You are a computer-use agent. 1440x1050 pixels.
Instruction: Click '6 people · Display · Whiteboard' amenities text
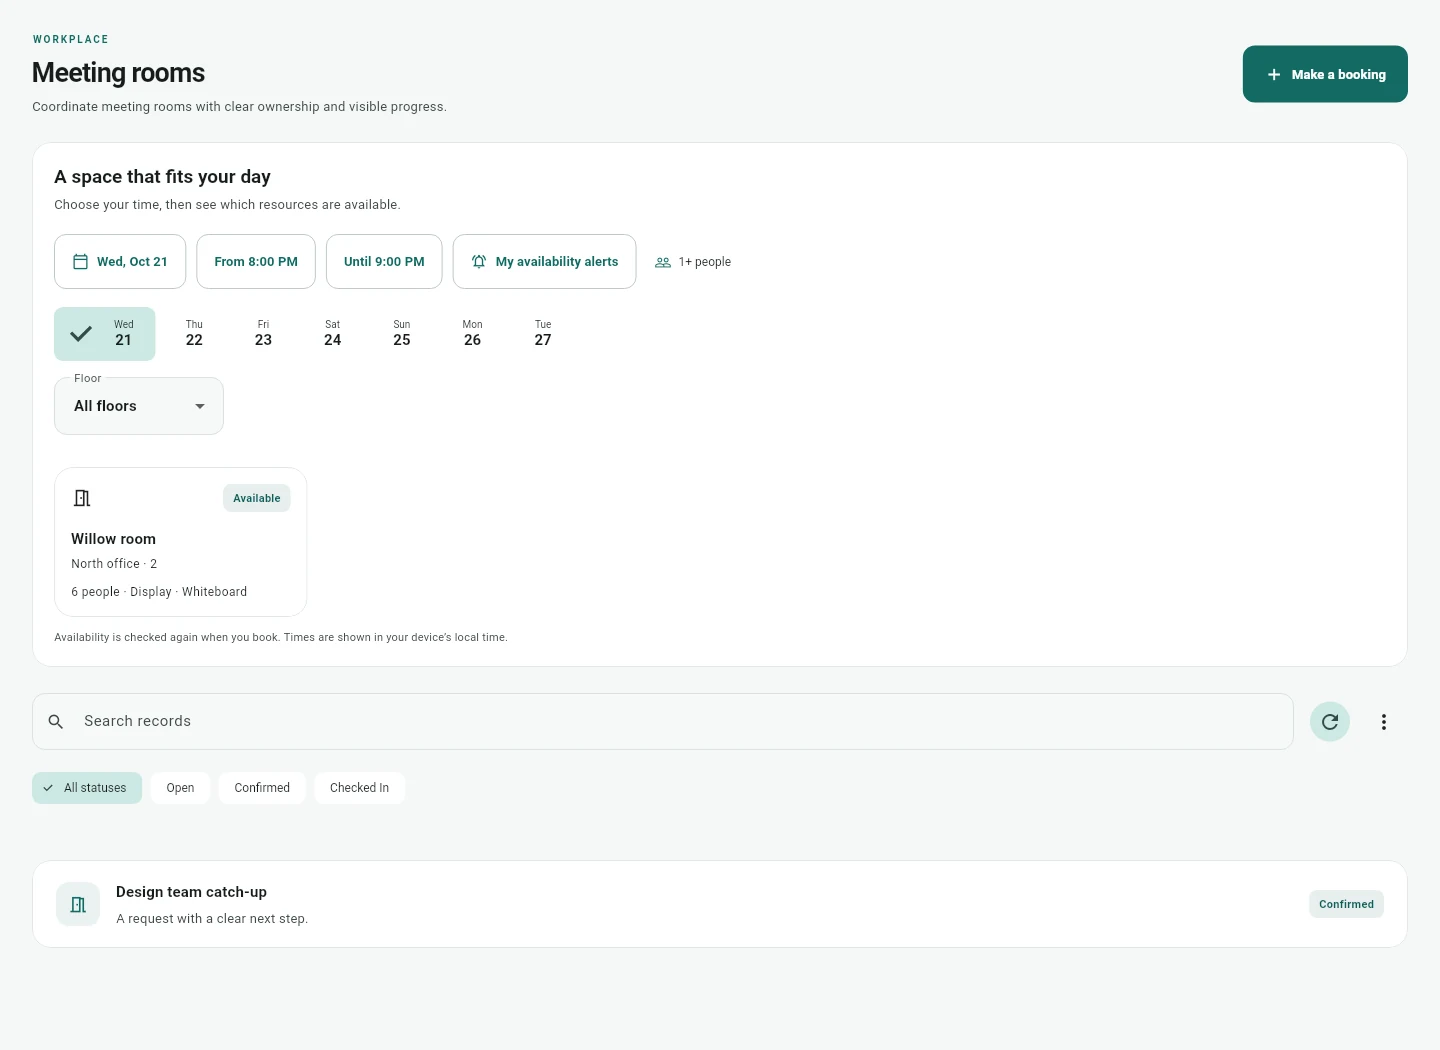point(159,592)
